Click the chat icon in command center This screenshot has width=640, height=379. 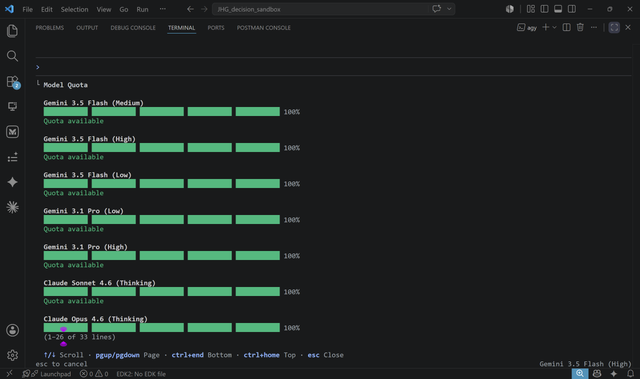(436, 9)
